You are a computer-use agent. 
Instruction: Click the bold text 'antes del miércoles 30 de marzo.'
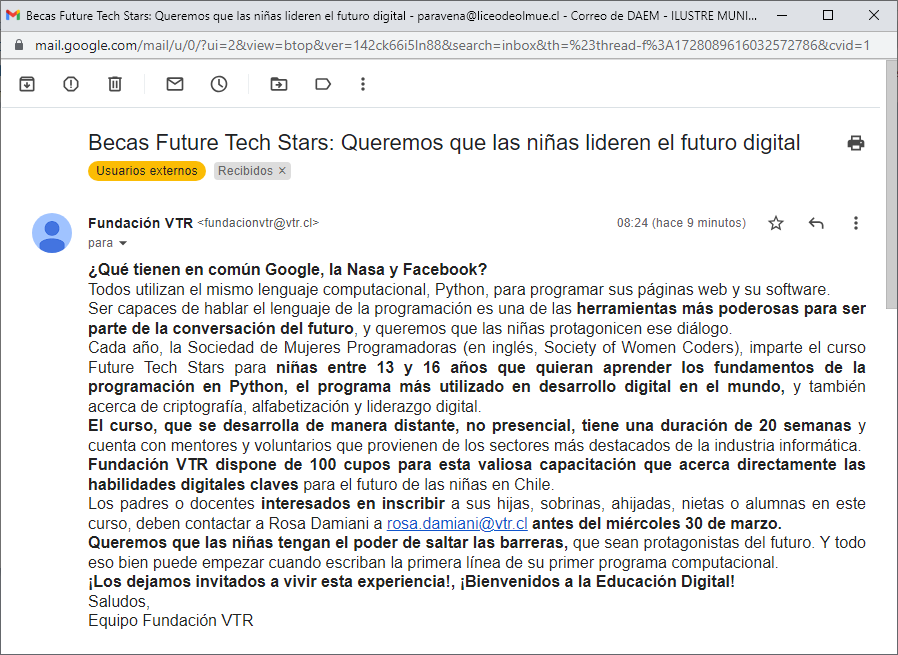(x=657, y=523)
